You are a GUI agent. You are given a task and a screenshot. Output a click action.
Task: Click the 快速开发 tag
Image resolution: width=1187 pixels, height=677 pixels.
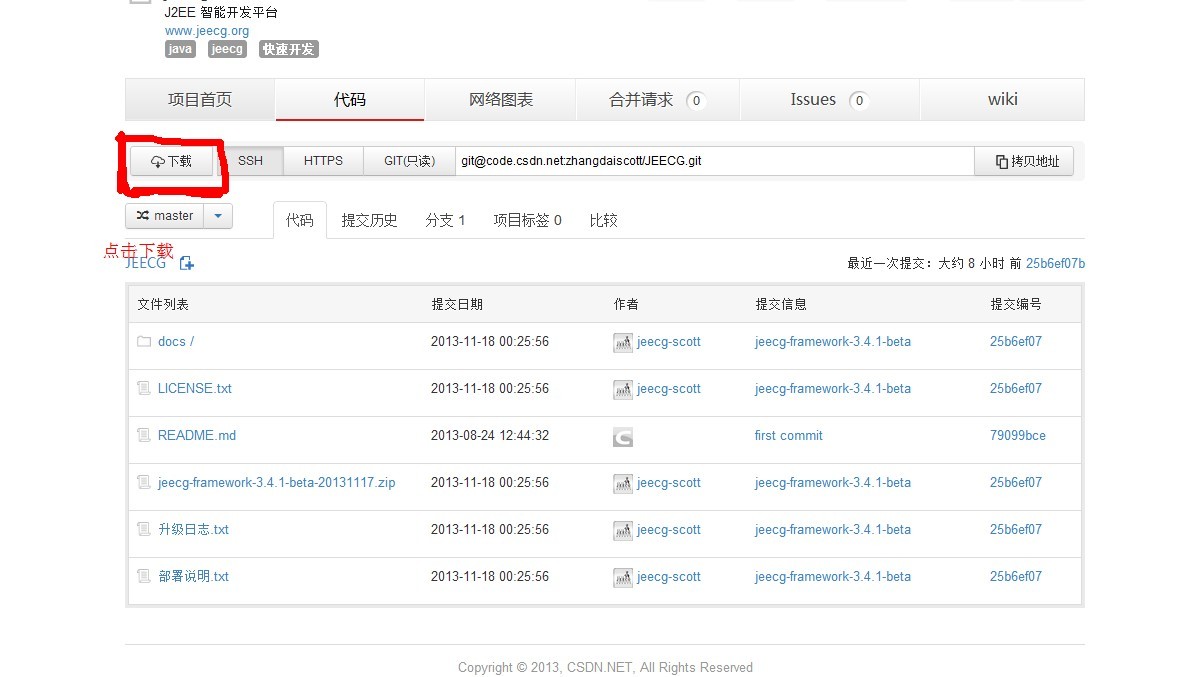pyautogui.click(x=288, y=49)
